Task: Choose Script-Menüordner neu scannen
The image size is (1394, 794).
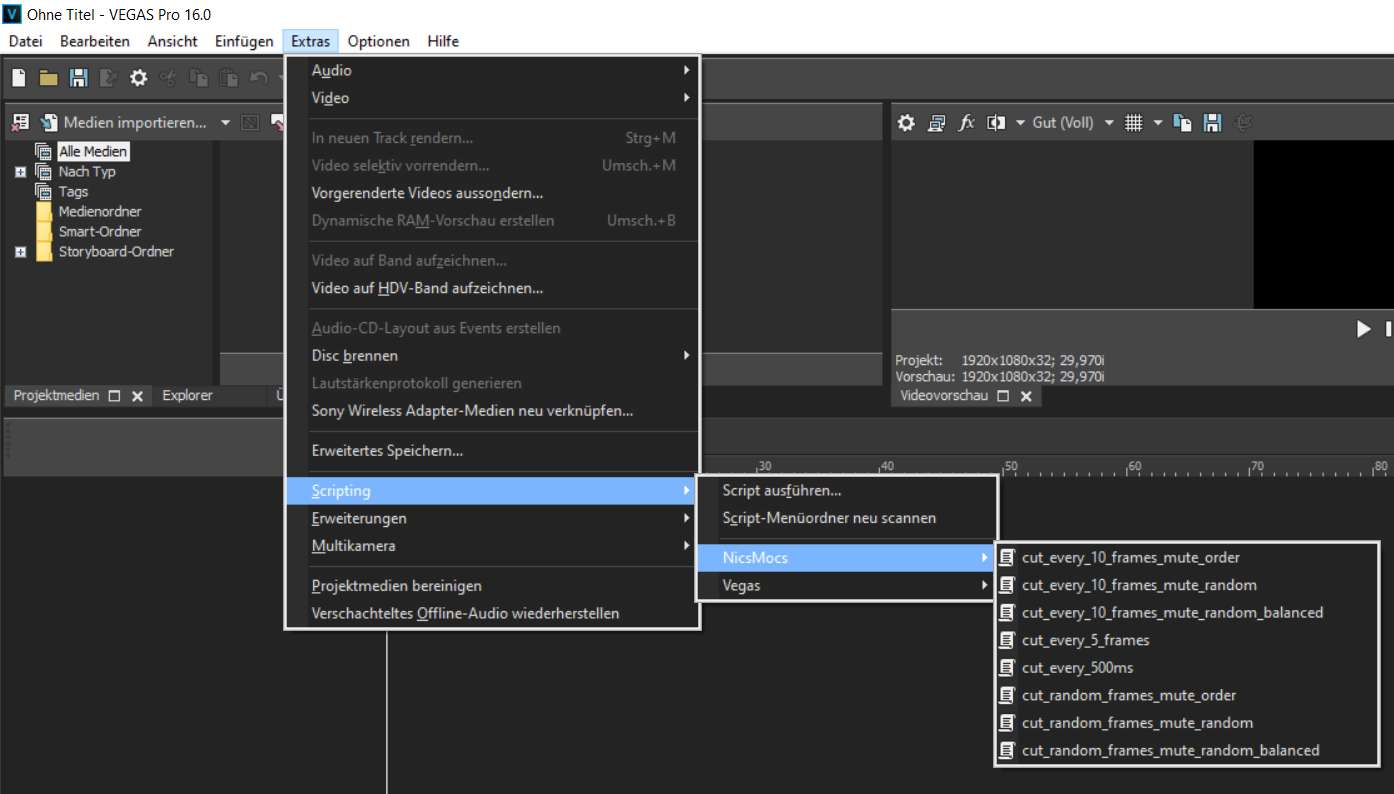Action: [x=846, y=518]
